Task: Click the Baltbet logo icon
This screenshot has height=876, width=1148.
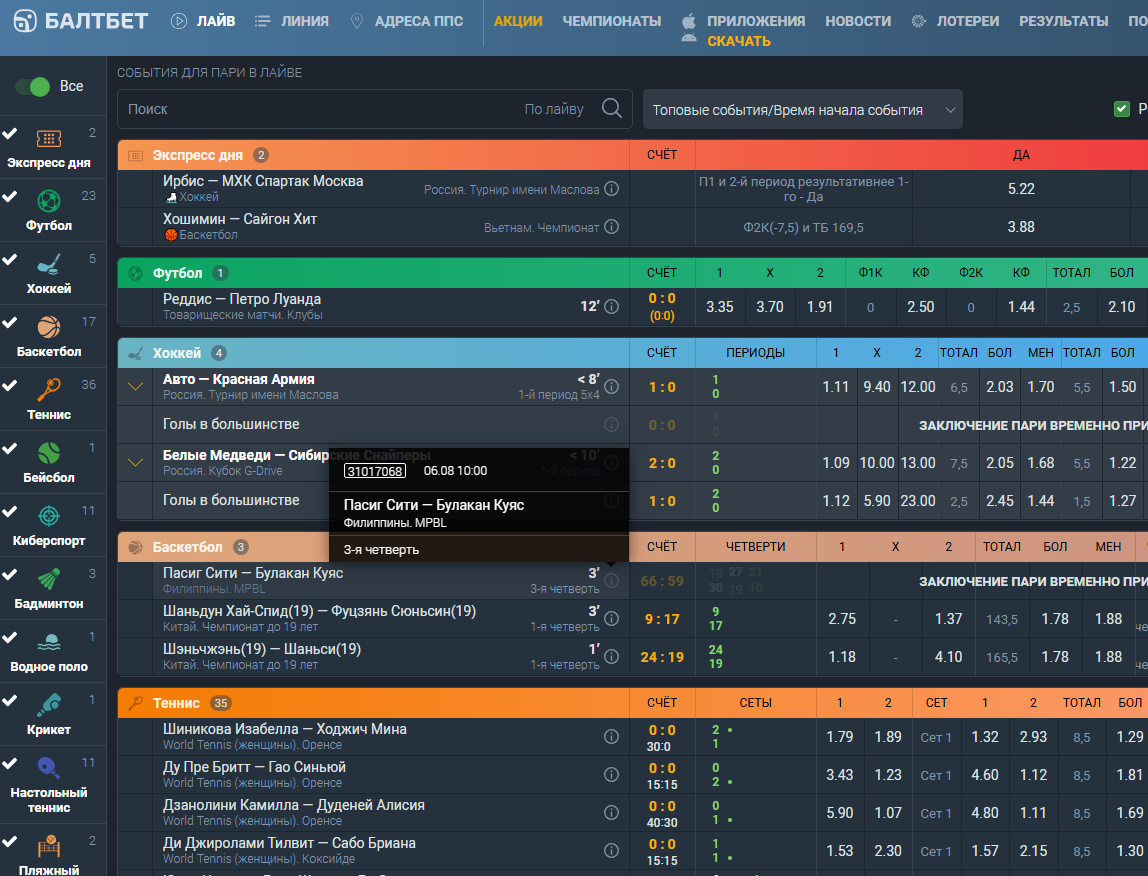Action: (24, 21)
